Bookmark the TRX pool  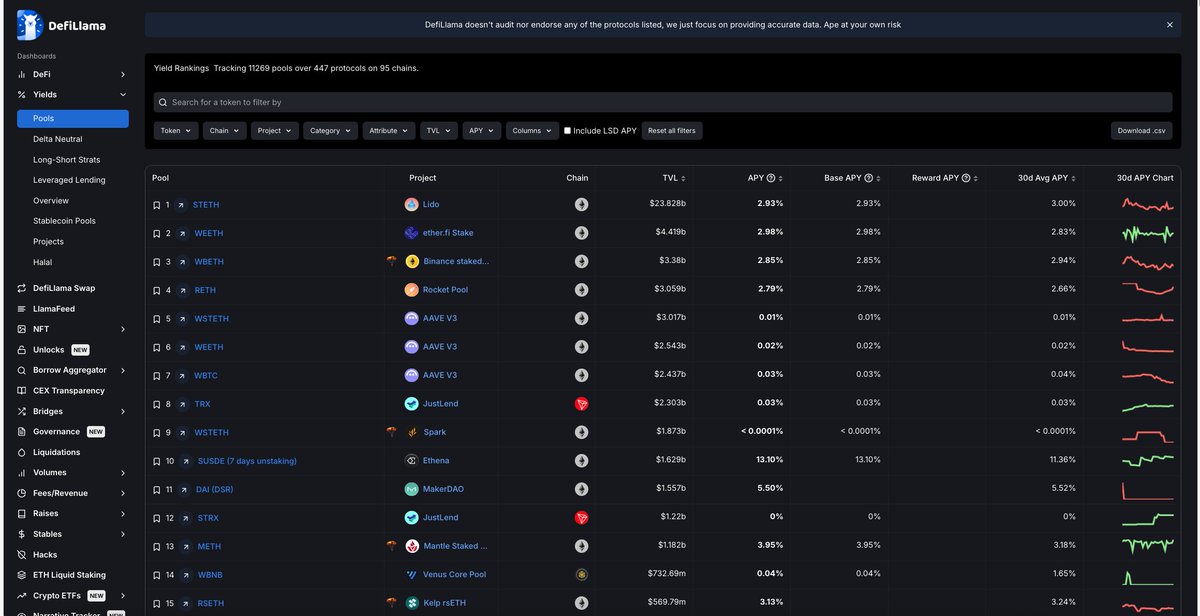(156, 404)
